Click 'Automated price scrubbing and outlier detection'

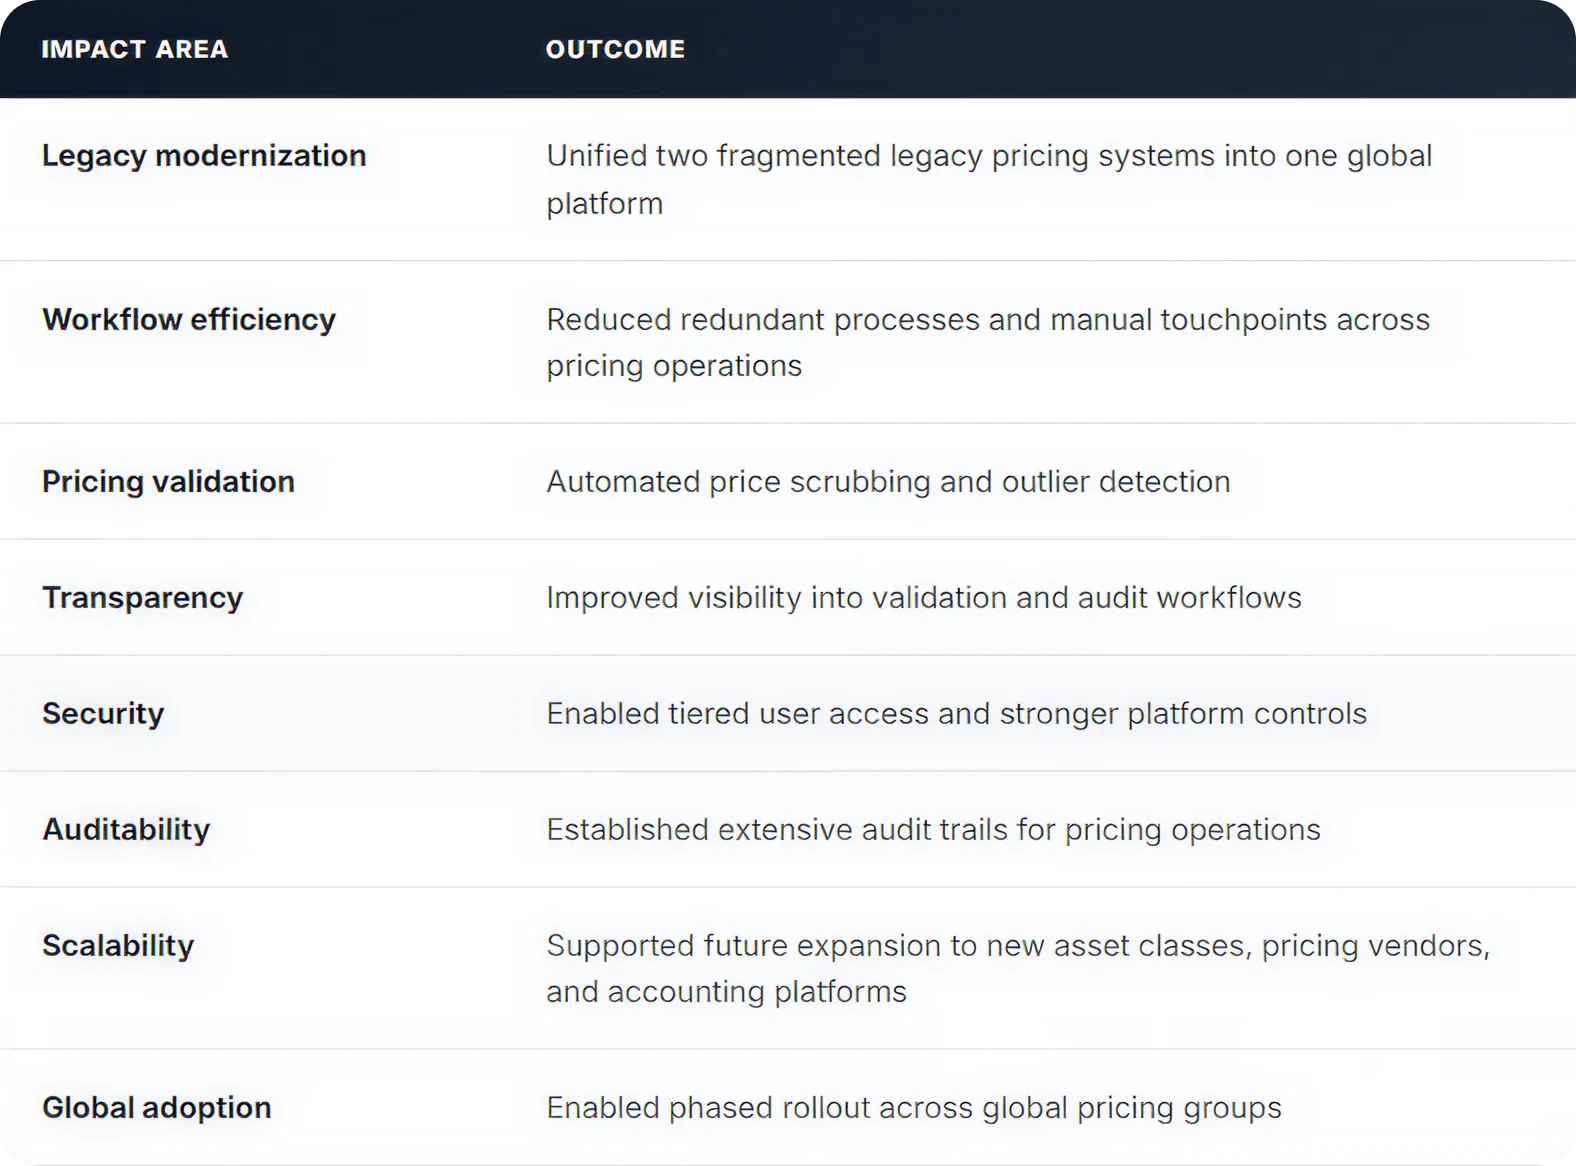888,482
